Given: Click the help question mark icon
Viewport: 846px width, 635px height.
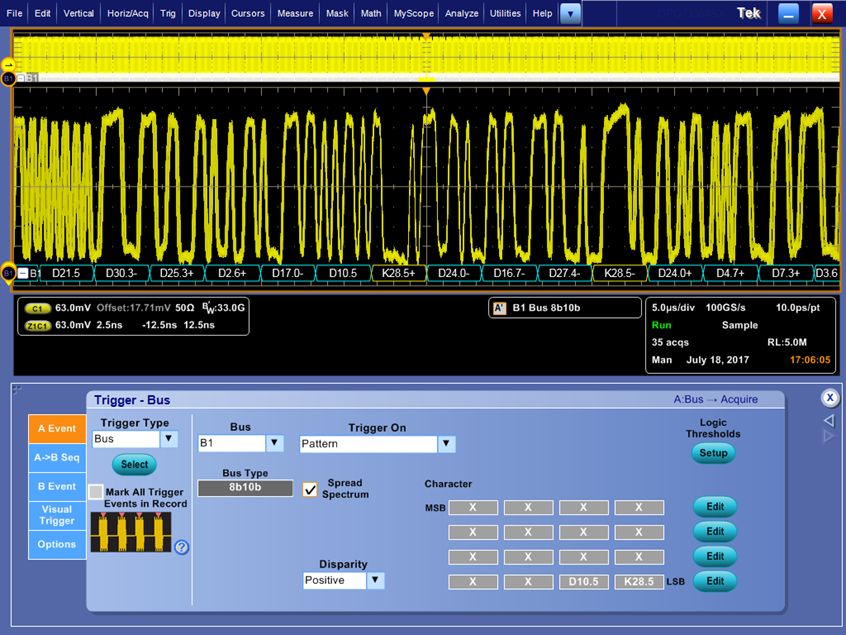Looking at the screenshot, I should click(182, 547).
